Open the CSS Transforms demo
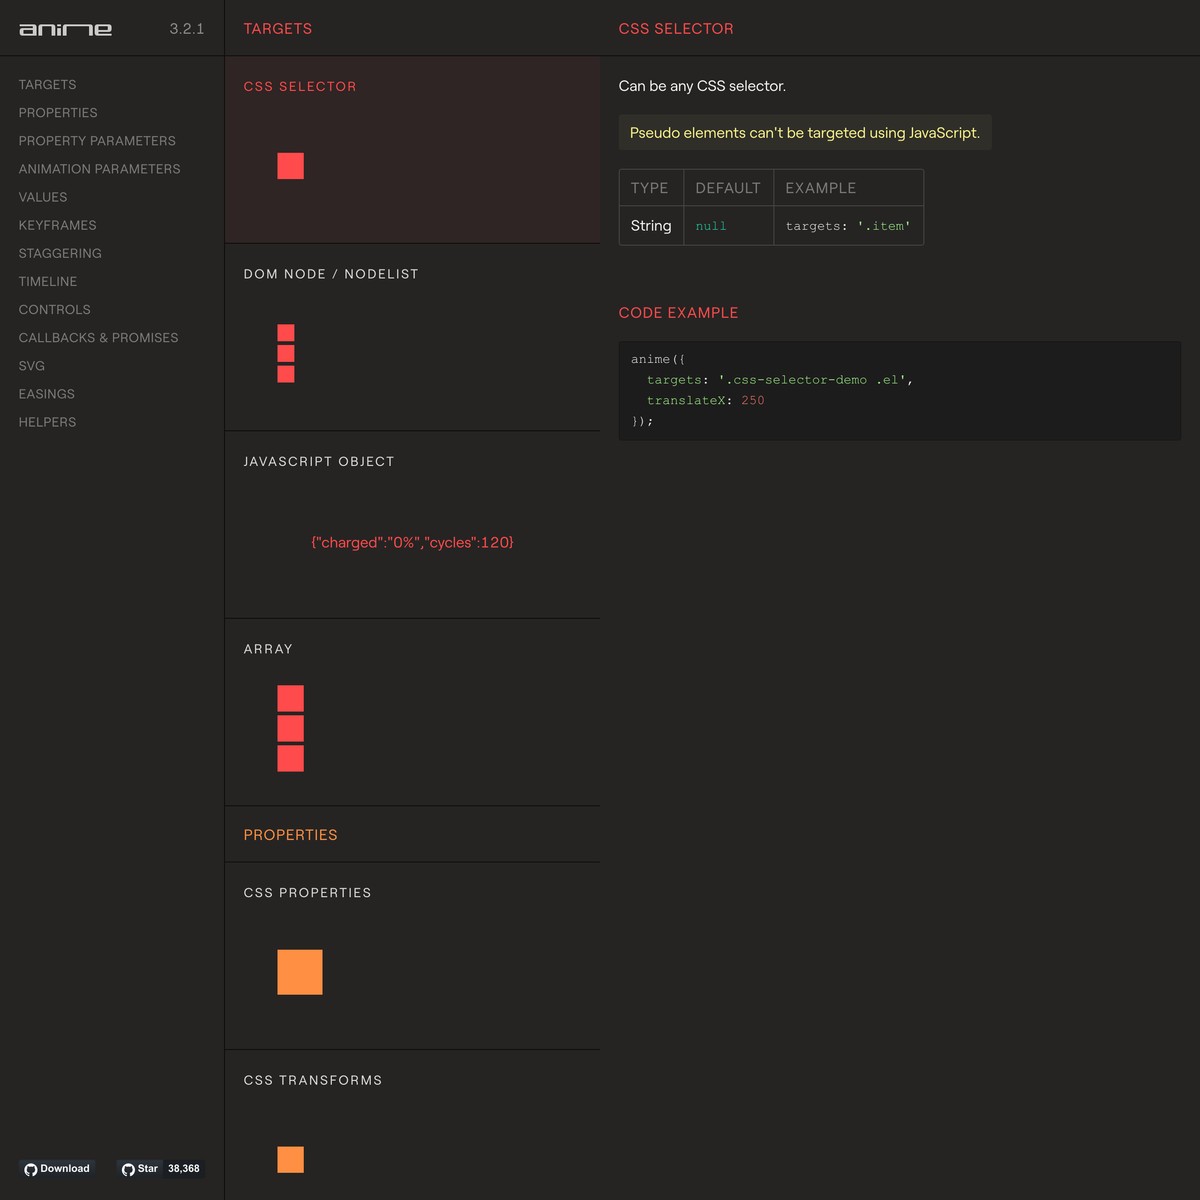The width and height of the screenshot is (1200, 1200). [x=412, y=1125]
